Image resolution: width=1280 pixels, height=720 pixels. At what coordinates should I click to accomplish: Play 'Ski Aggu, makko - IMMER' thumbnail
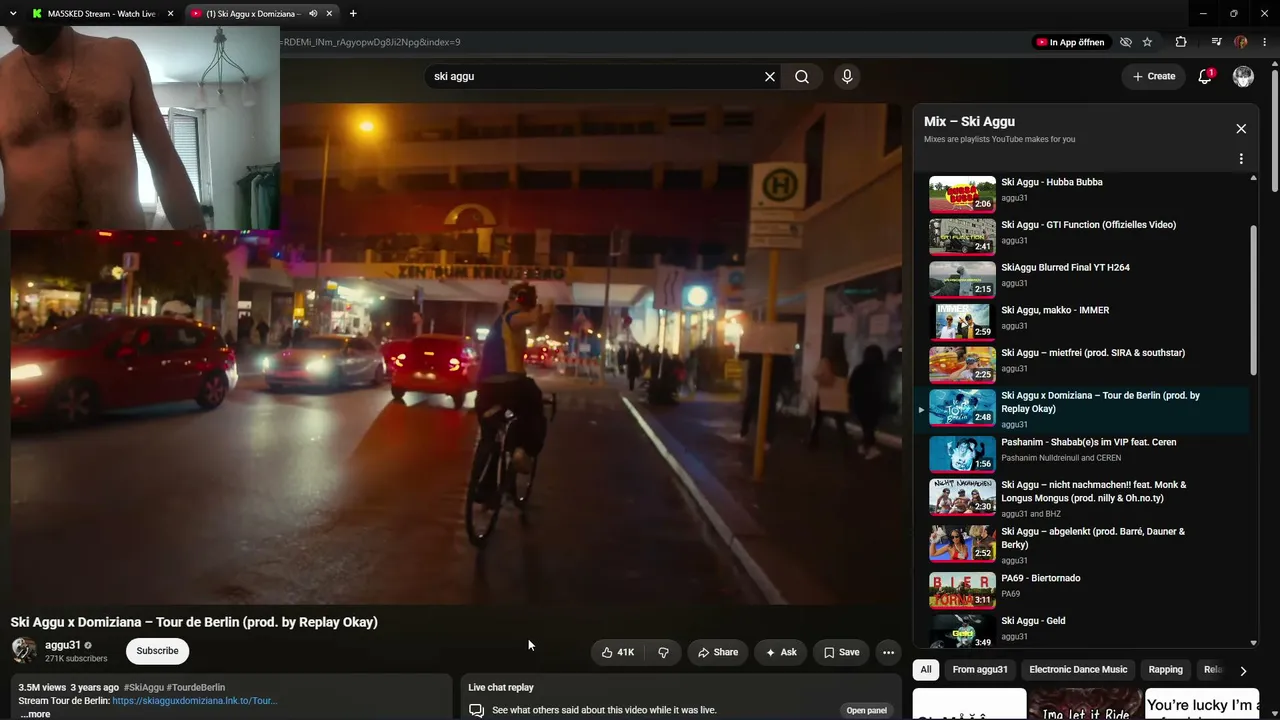[962, 323]
